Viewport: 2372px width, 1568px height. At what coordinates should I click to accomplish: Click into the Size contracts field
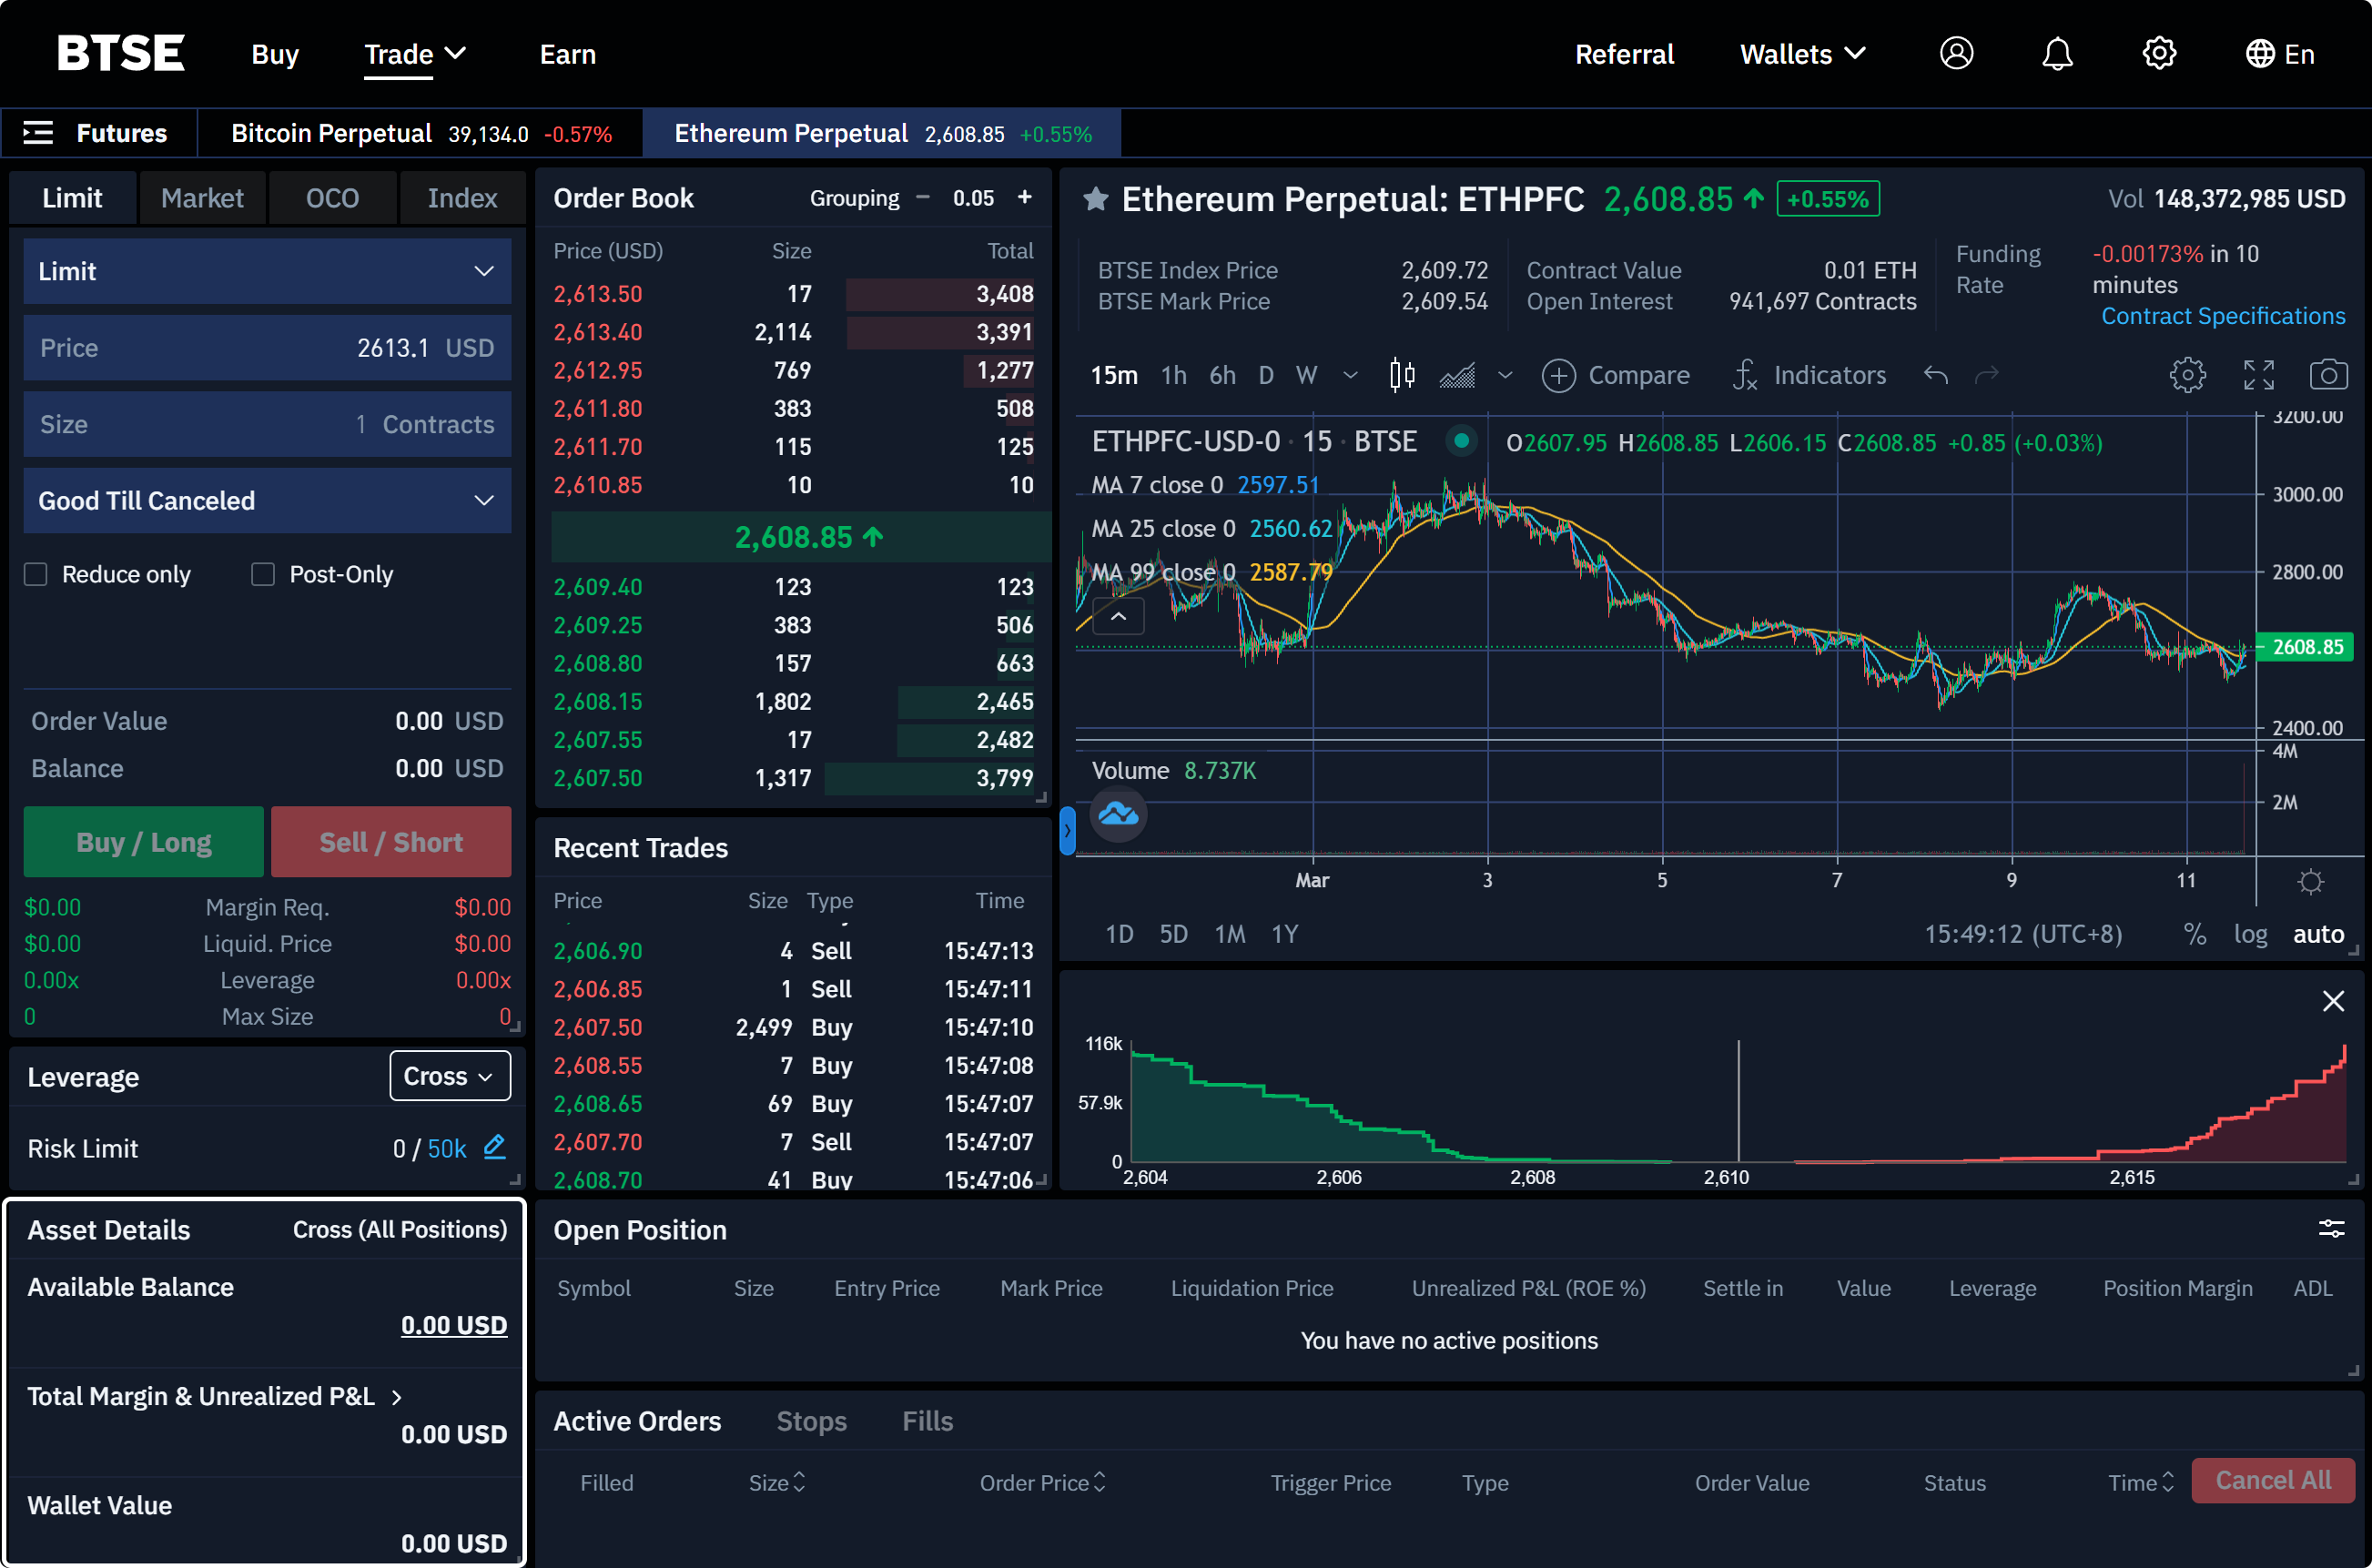pyautogui.click(x=267, y=424)
